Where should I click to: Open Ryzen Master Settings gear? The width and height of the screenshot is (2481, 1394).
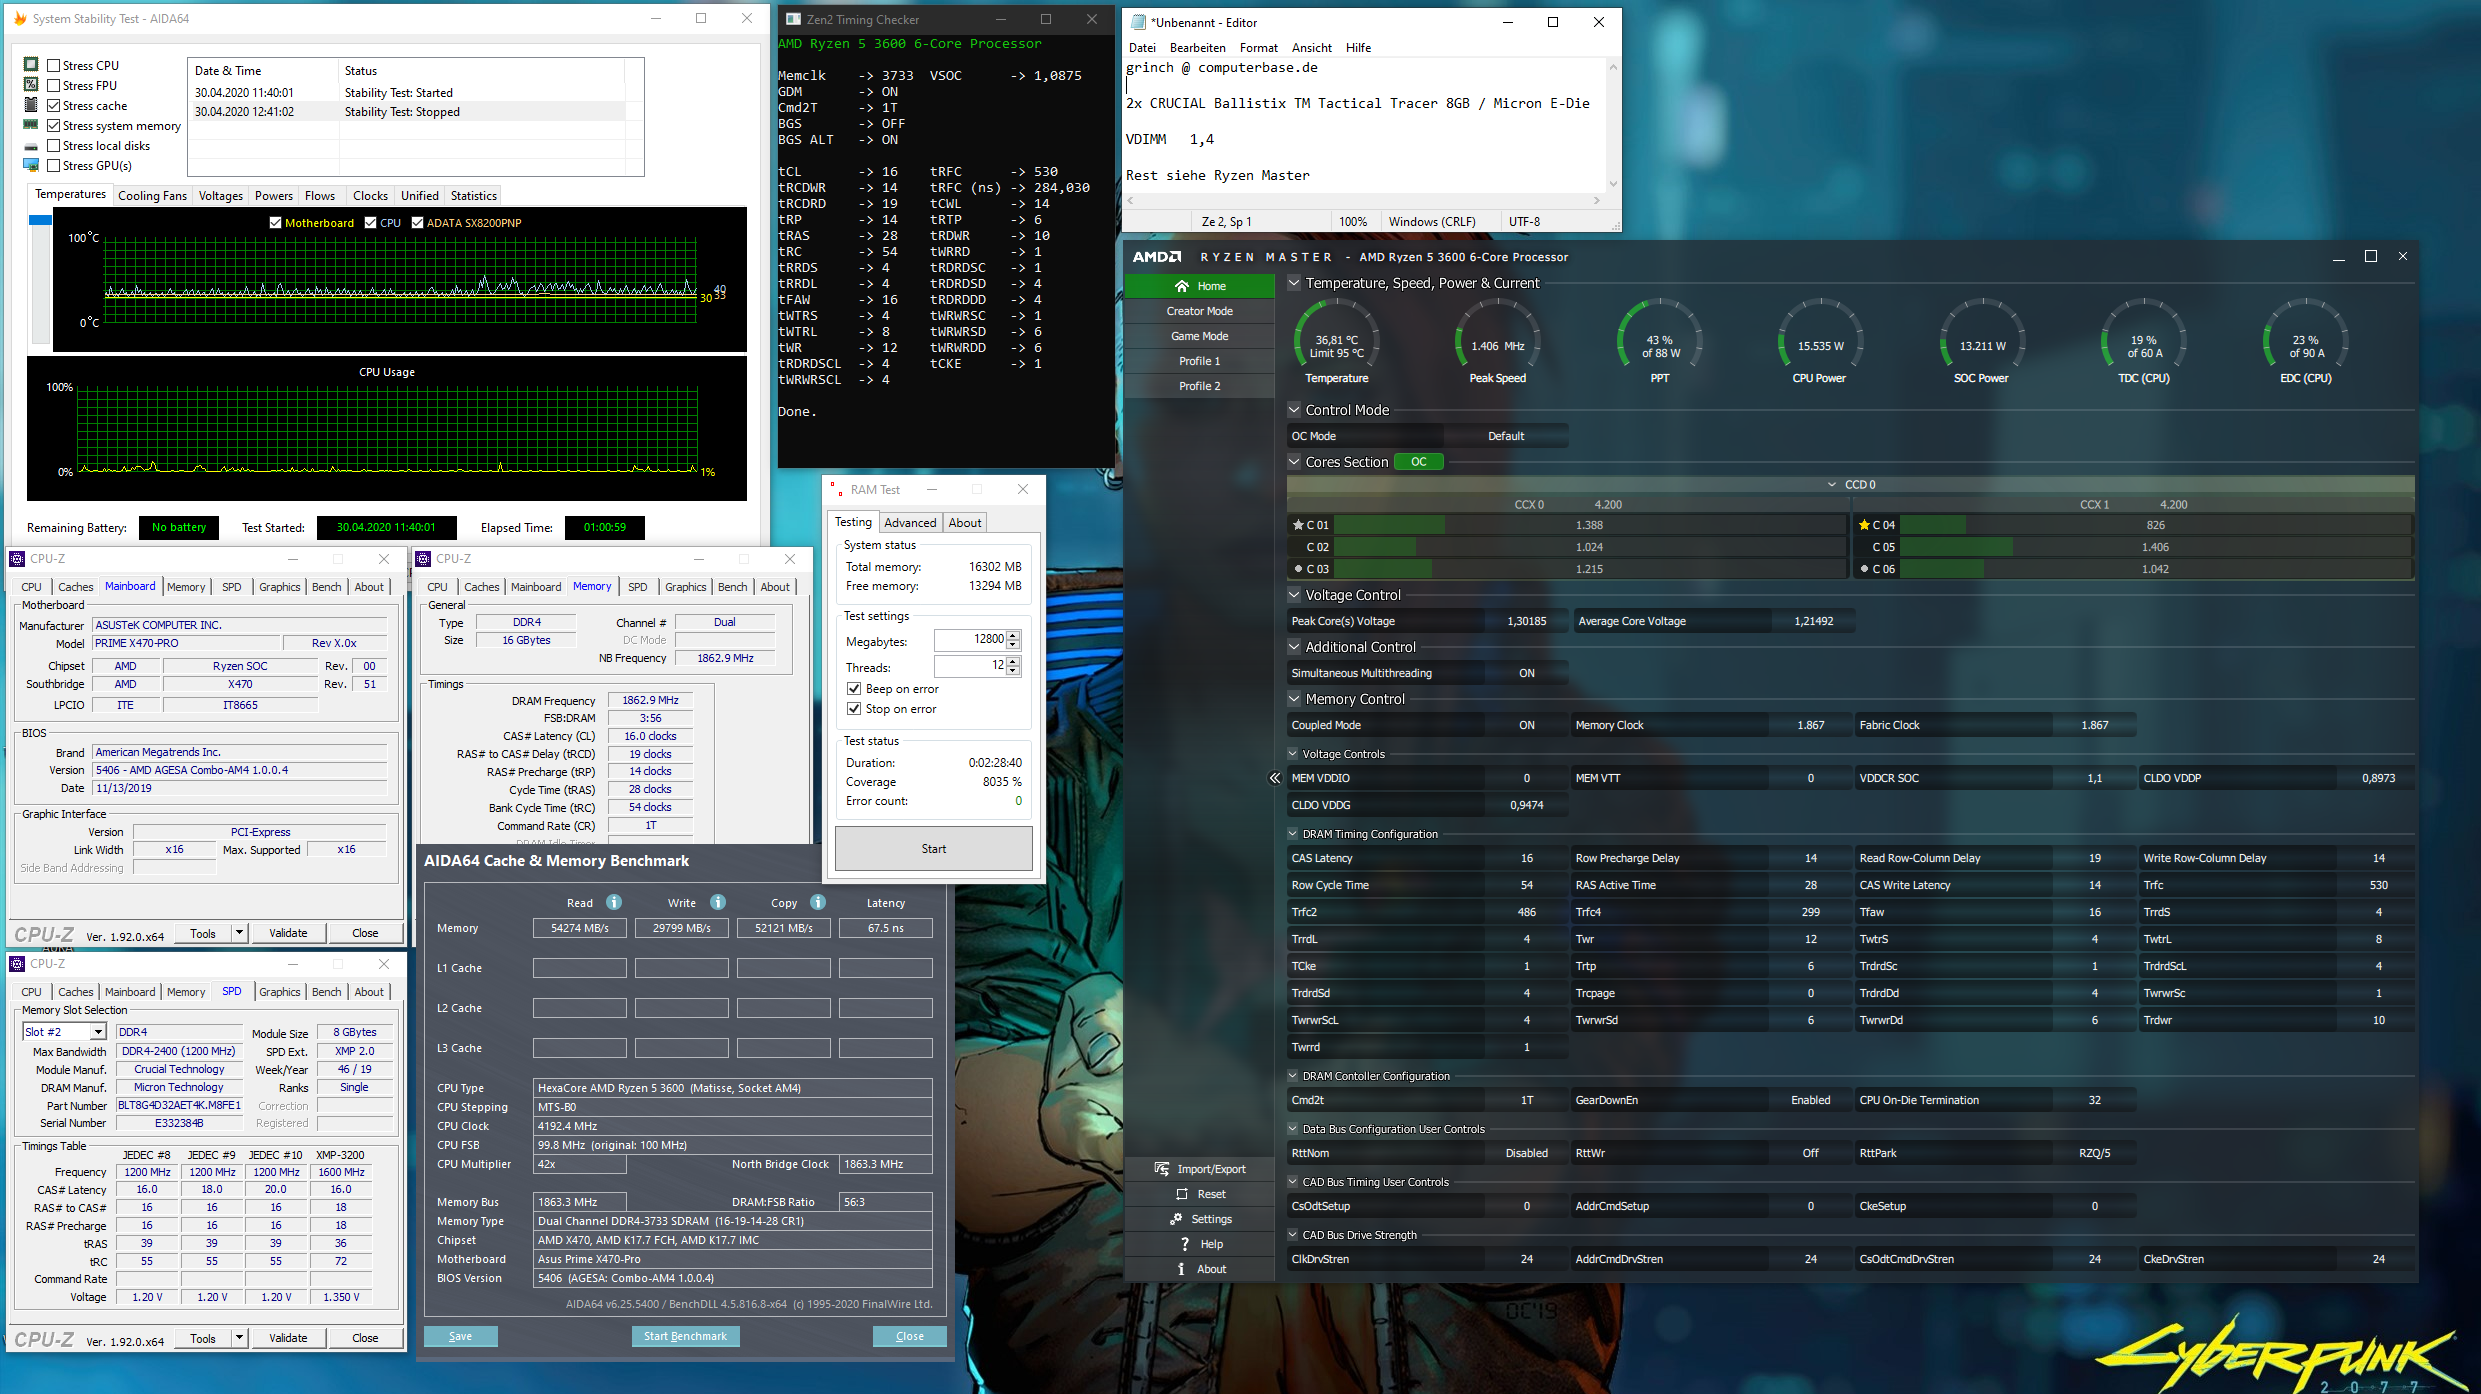tap(1176, 1219)
